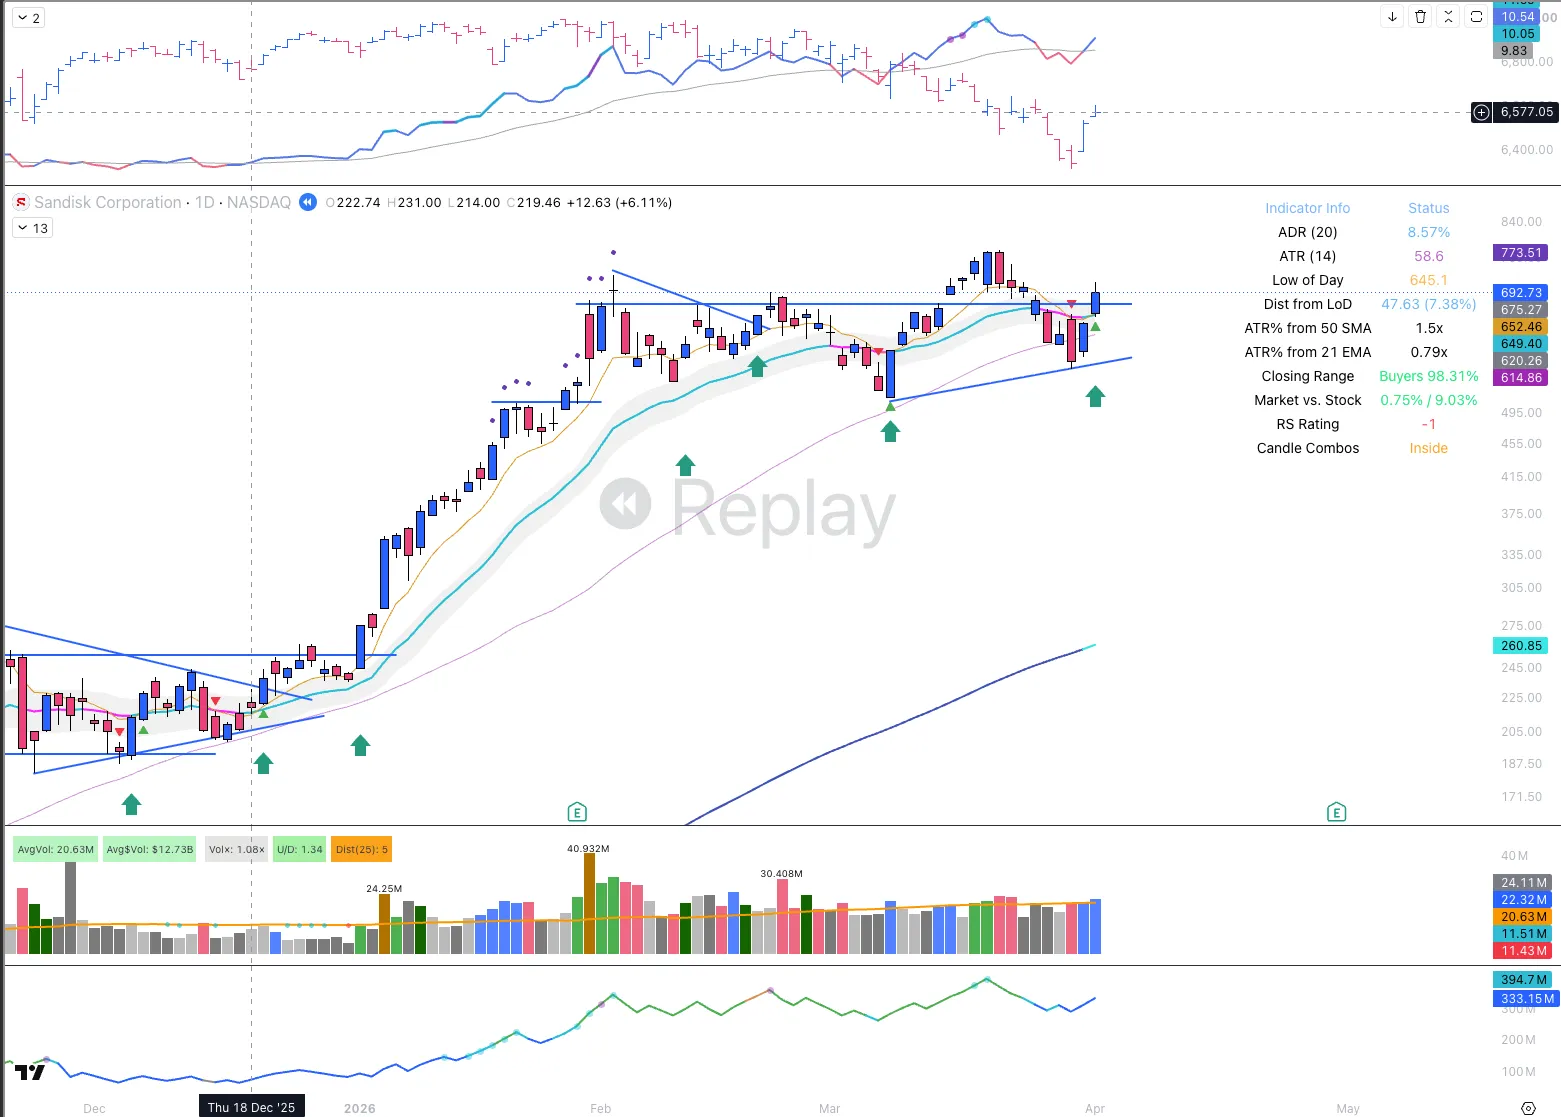Click the plus icon beside 6,577.05
The height and width of the screenshot is (1117, 1561).
[1482, 112]
